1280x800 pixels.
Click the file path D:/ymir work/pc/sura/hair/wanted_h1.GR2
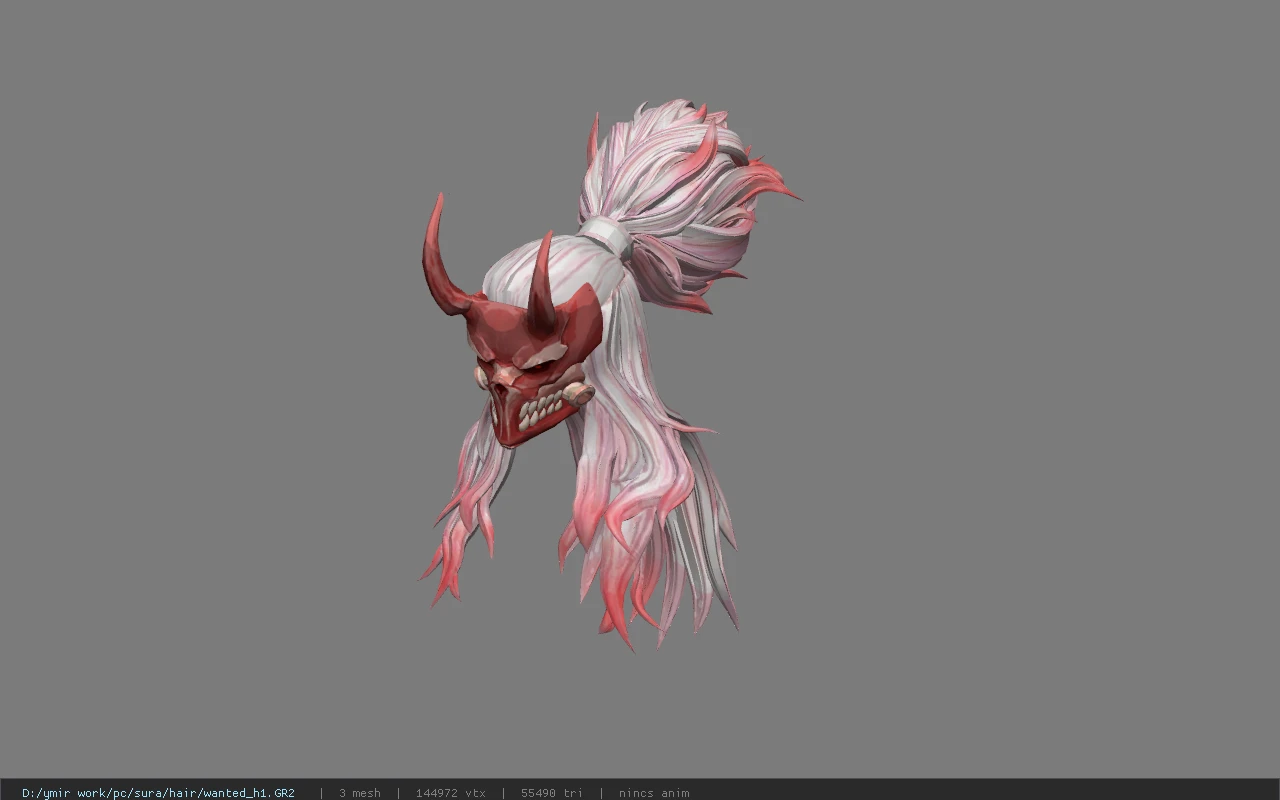(x=158, y=793)
